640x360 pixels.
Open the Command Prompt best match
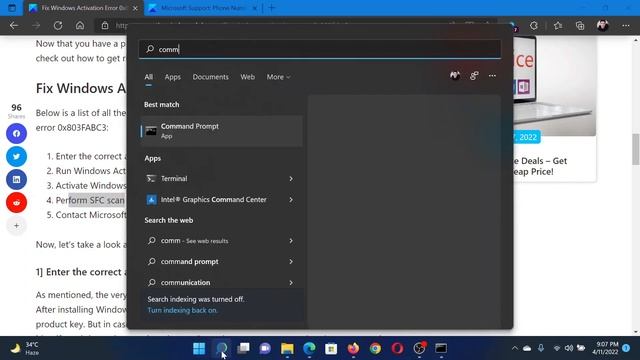click(x=222, y=131)
